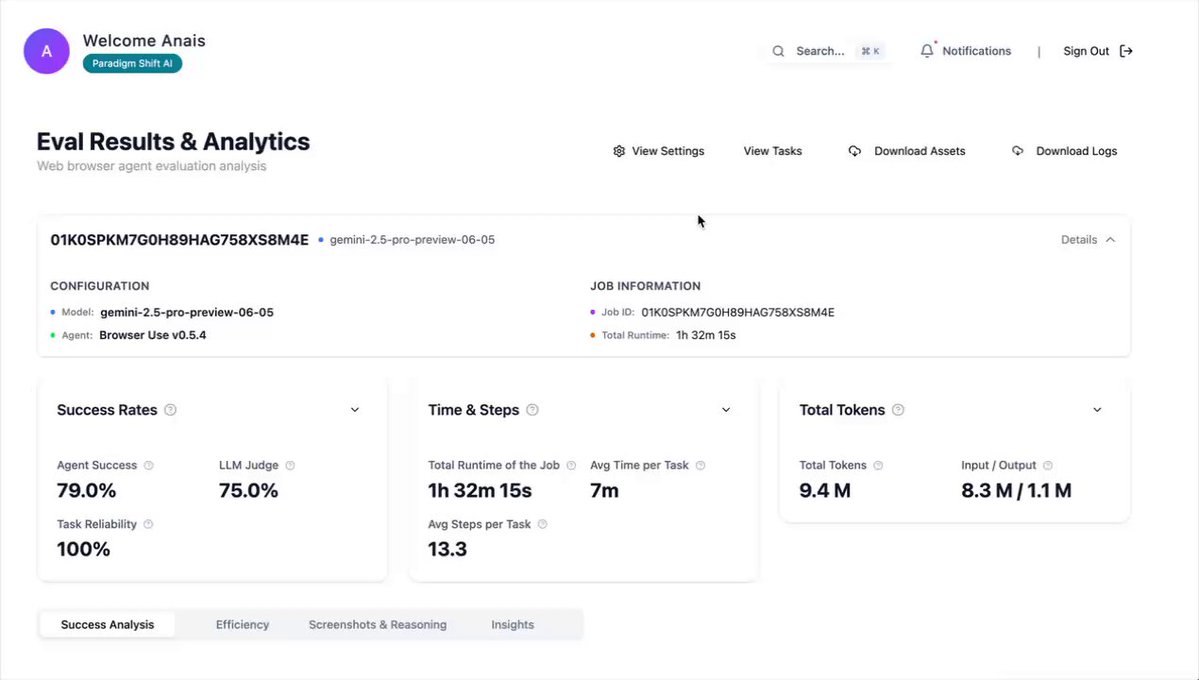Expand the Total Tokens card chevron
Screen dimensions: 1199x680
pos(1097,410)
